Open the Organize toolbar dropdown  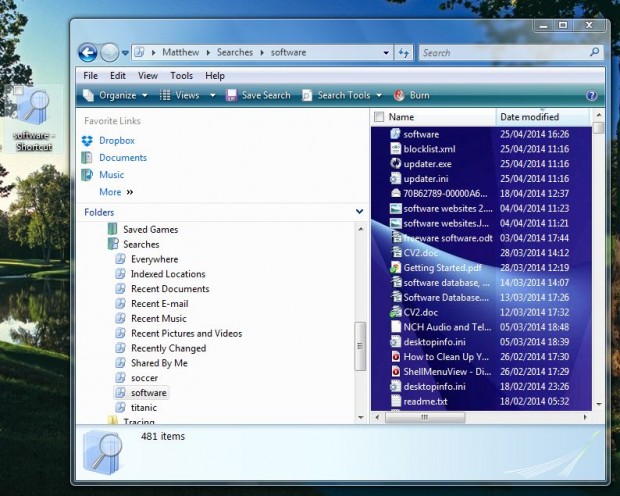coord(115,95)
